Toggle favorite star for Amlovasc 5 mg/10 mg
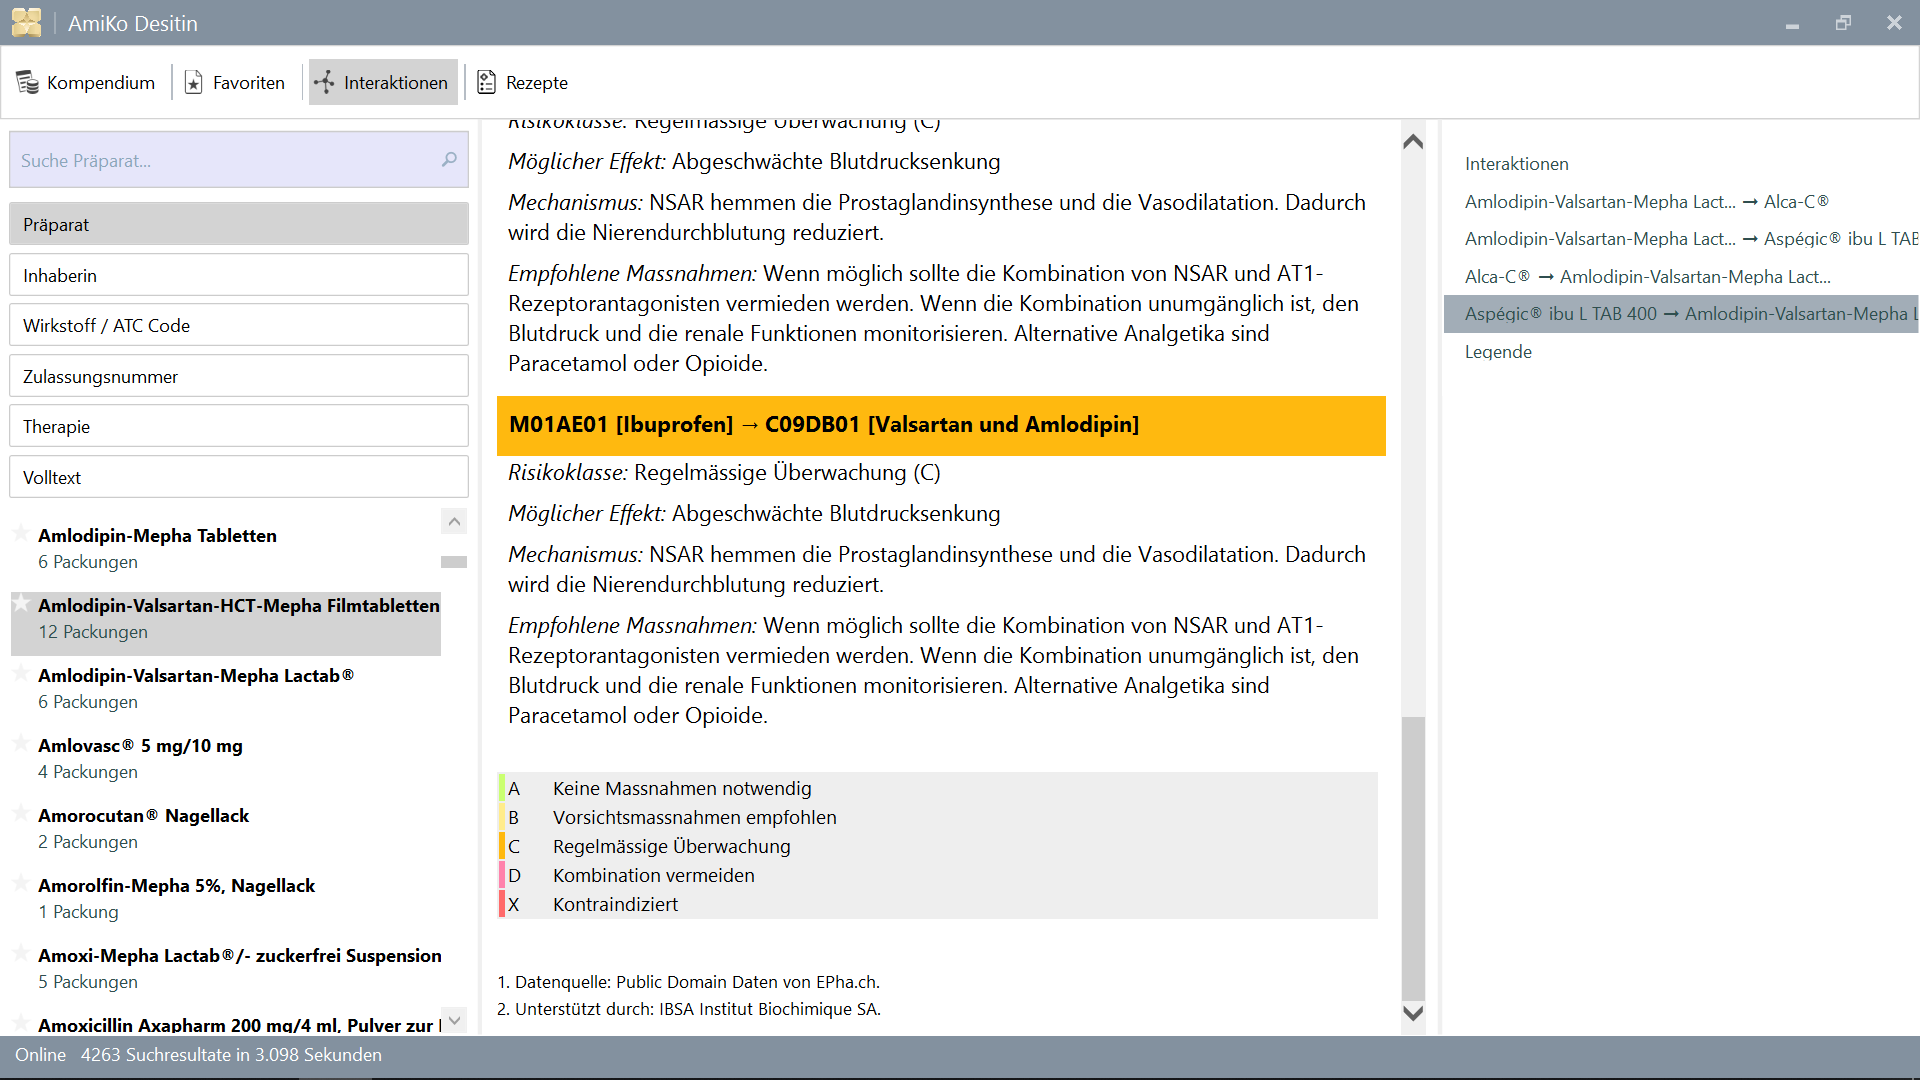 click(x=20, y=743)
